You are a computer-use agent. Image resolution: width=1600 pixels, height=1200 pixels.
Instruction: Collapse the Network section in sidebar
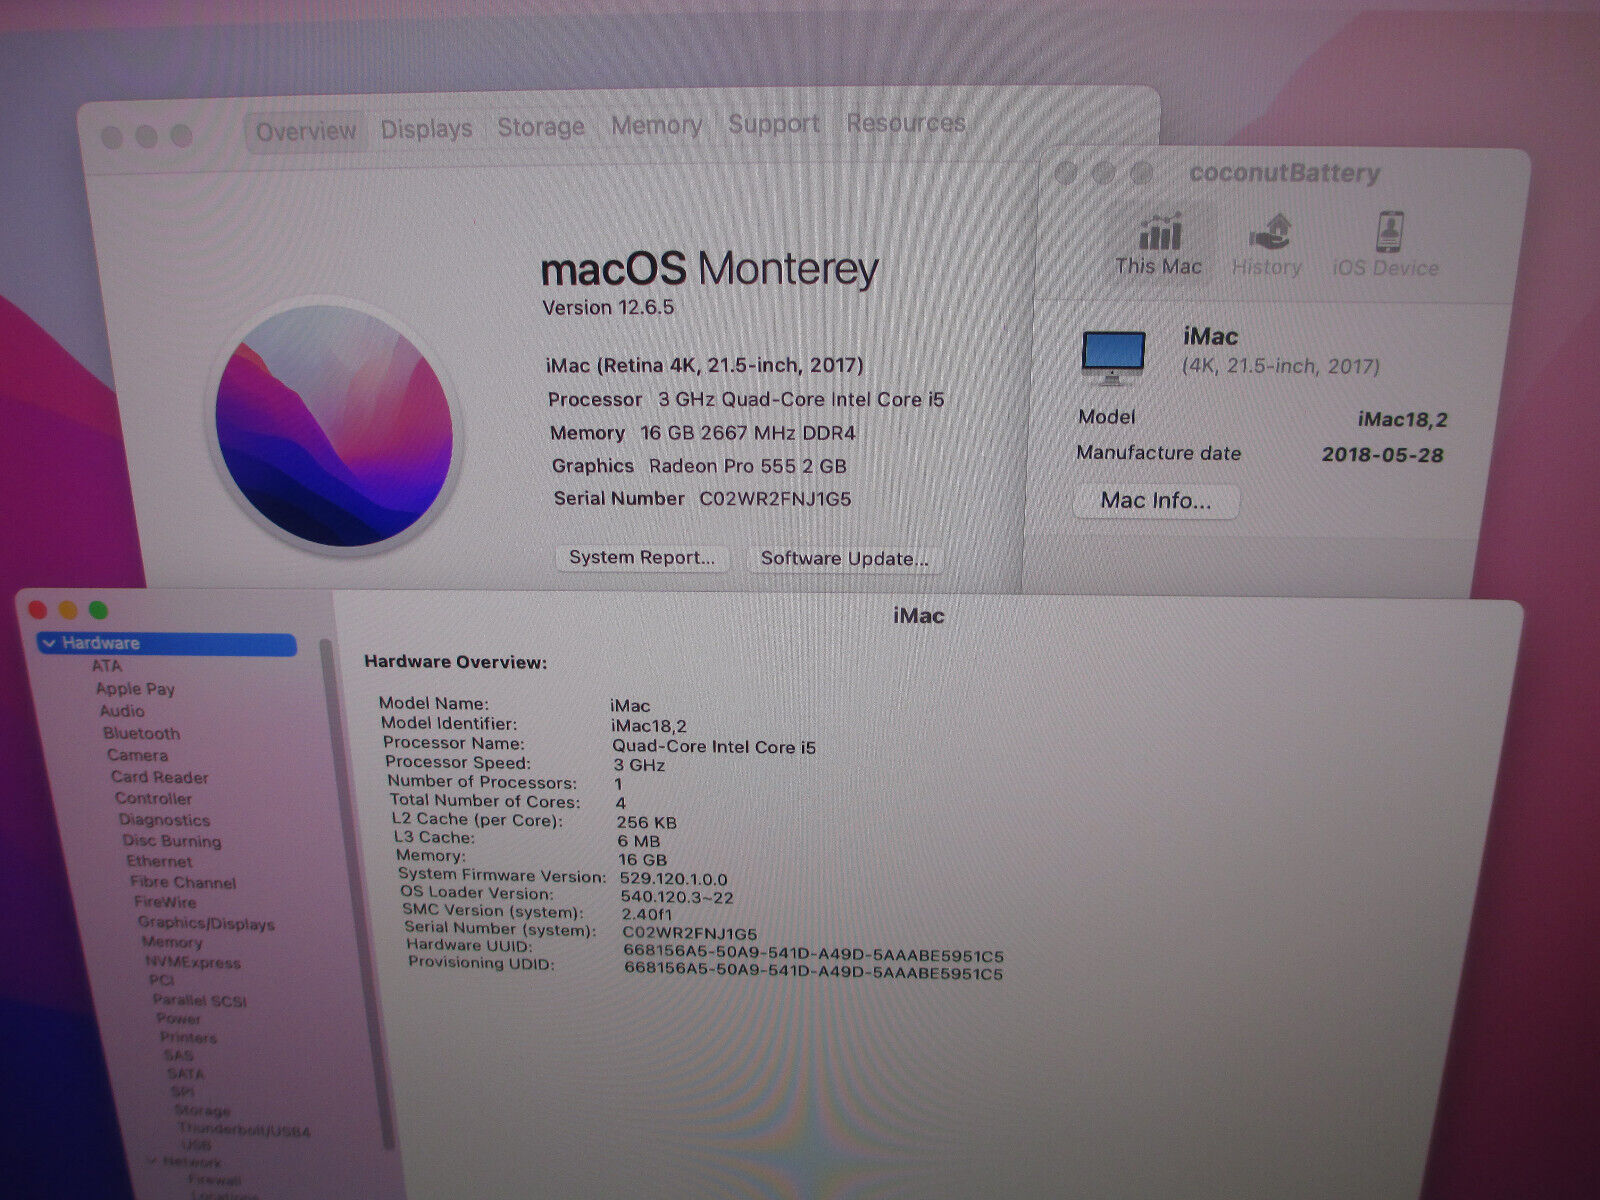pyautogui.click(x=153, y=1162)
